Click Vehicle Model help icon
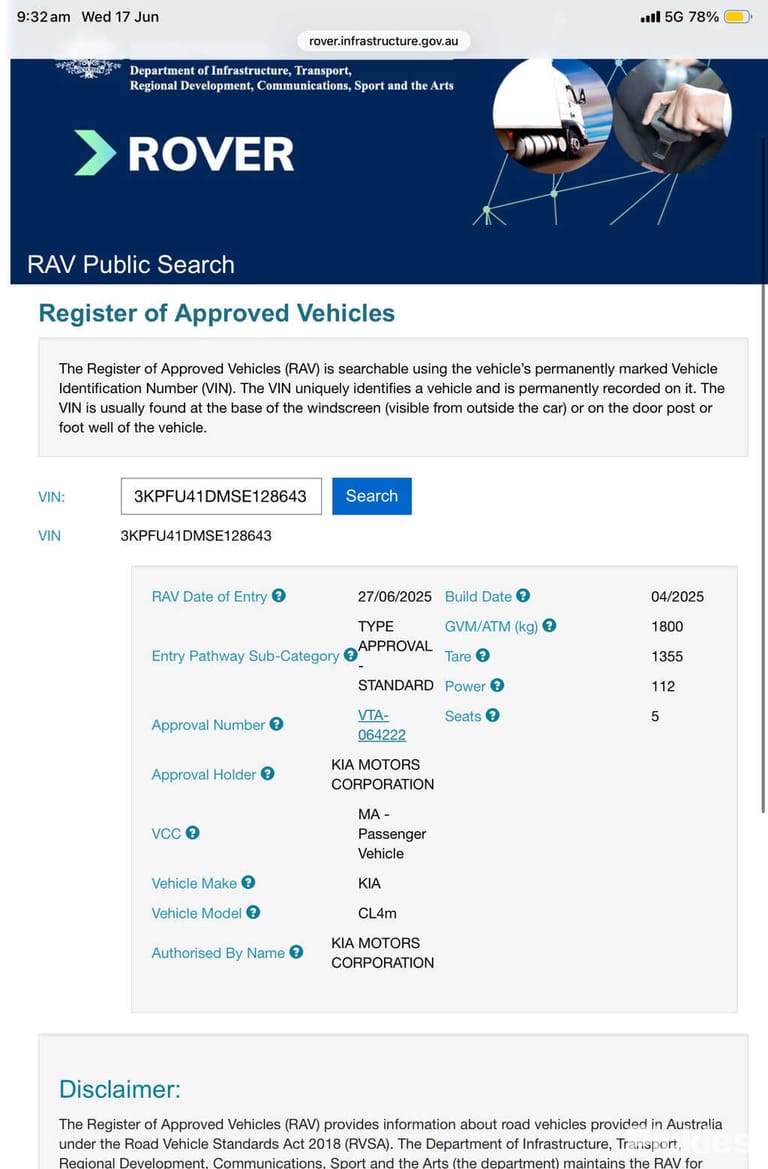The image size is (768, 1169). tap(254, 912)
